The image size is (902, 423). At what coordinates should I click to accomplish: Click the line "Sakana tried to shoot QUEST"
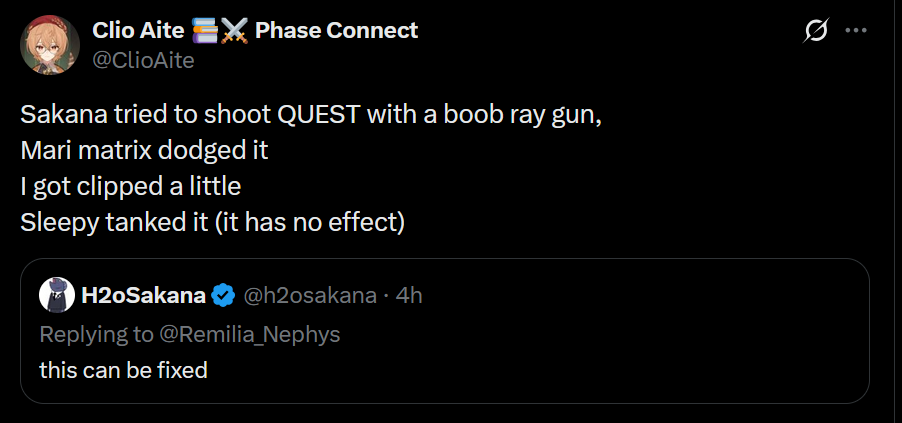311,114
